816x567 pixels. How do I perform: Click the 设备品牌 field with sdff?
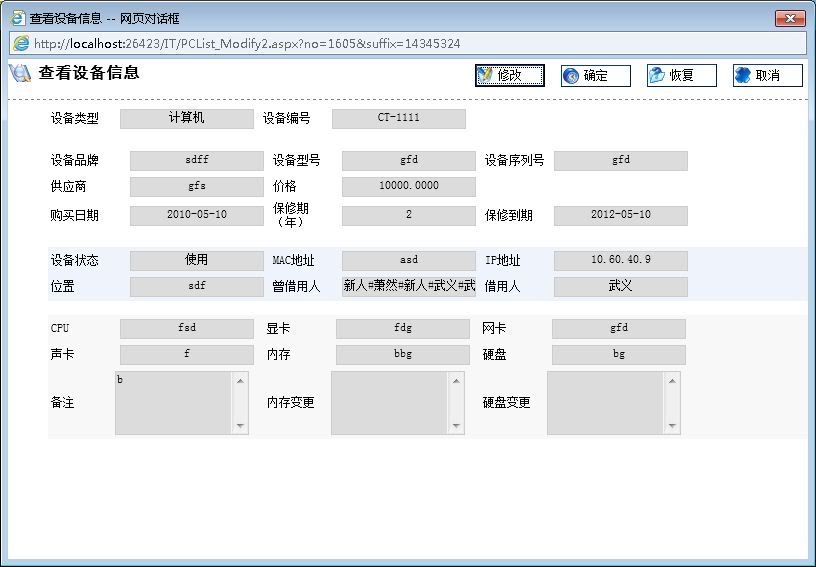coord(197,161)
